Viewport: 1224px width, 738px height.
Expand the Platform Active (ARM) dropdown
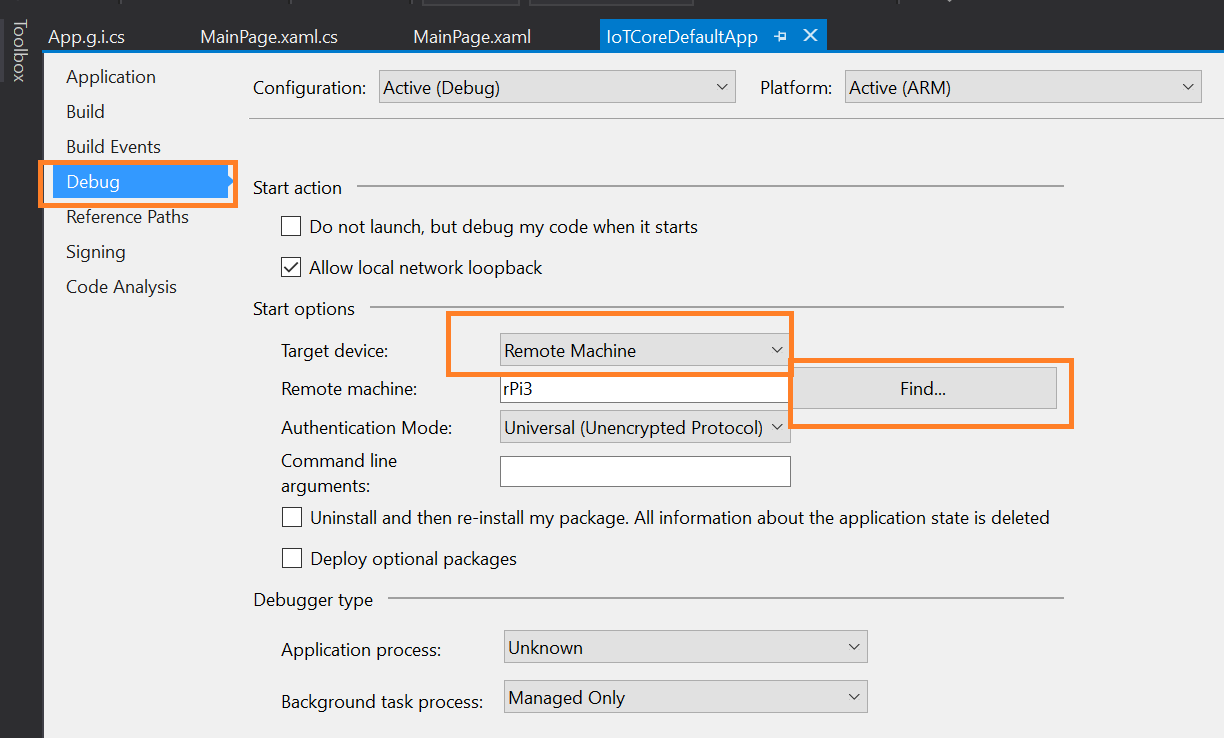1023,87
